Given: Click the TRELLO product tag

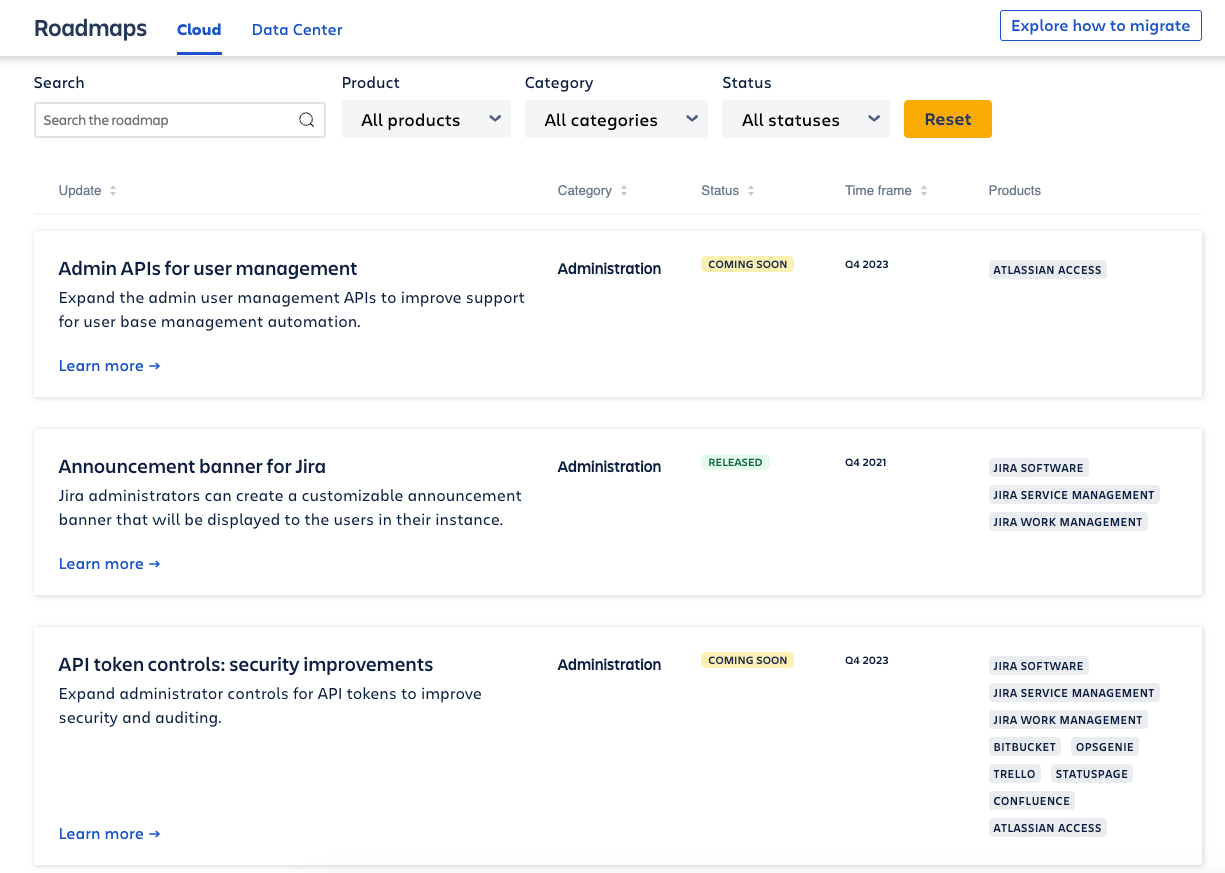Looking at the screenshot, I should click(x=1015, y=774).
